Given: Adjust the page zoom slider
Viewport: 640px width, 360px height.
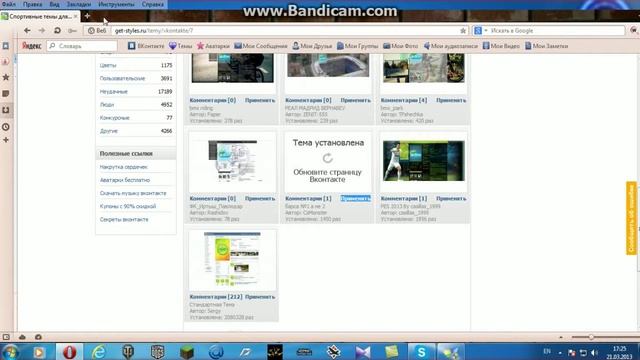Looking at the screenshot, I should coord(591,337).
